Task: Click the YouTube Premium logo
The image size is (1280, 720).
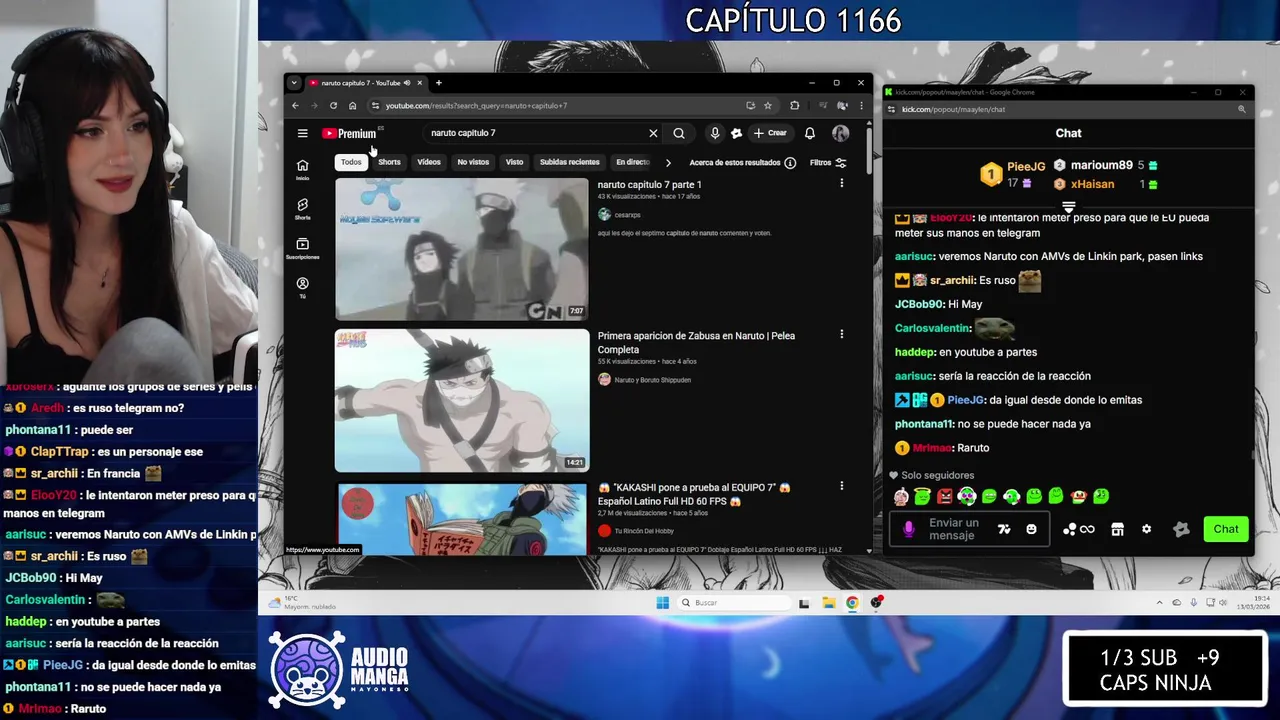Action: tap(350, 133)
